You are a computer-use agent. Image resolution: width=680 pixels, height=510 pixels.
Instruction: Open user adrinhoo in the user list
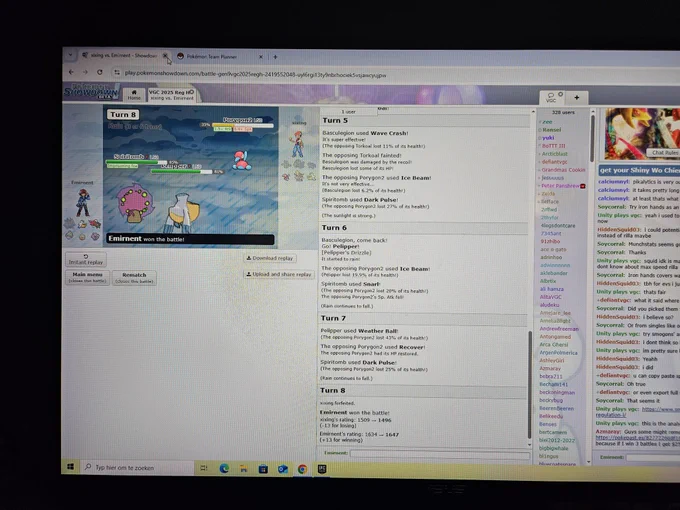click(x=551, y=257)
